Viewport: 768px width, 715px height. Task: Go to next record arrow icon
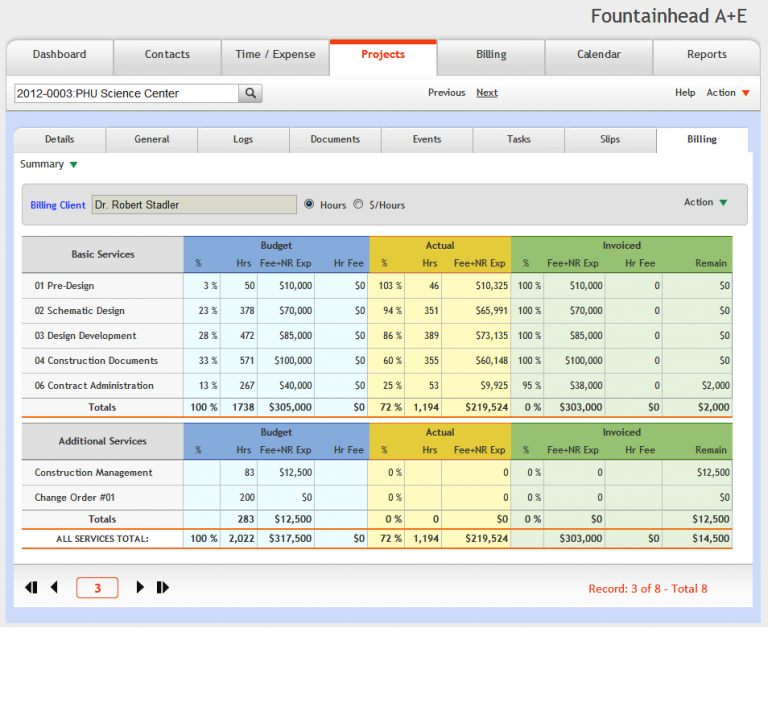[x=140, y=588]
